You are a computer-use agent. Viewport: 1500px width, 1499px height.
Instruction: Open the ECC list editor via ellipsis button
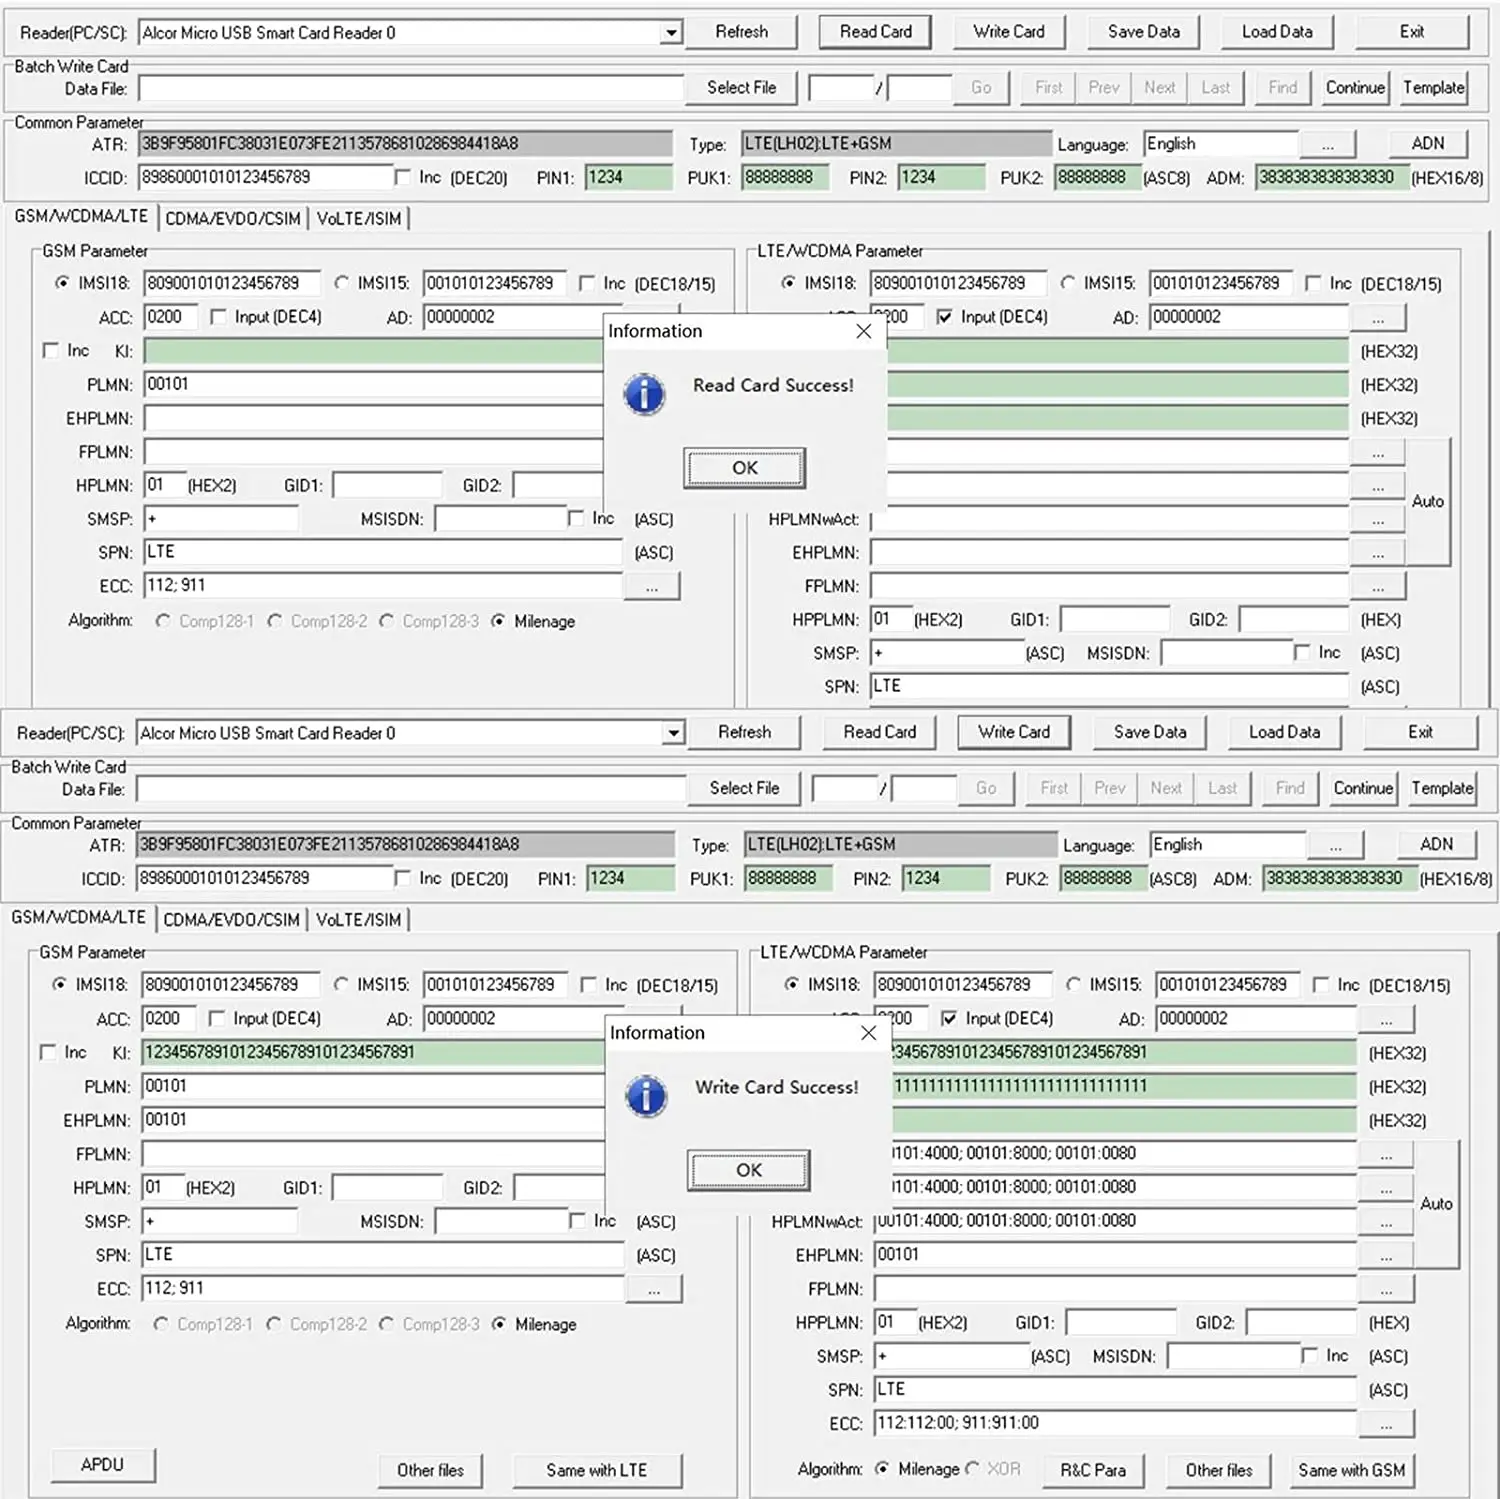pyautogui.click(x=652, y=585)
